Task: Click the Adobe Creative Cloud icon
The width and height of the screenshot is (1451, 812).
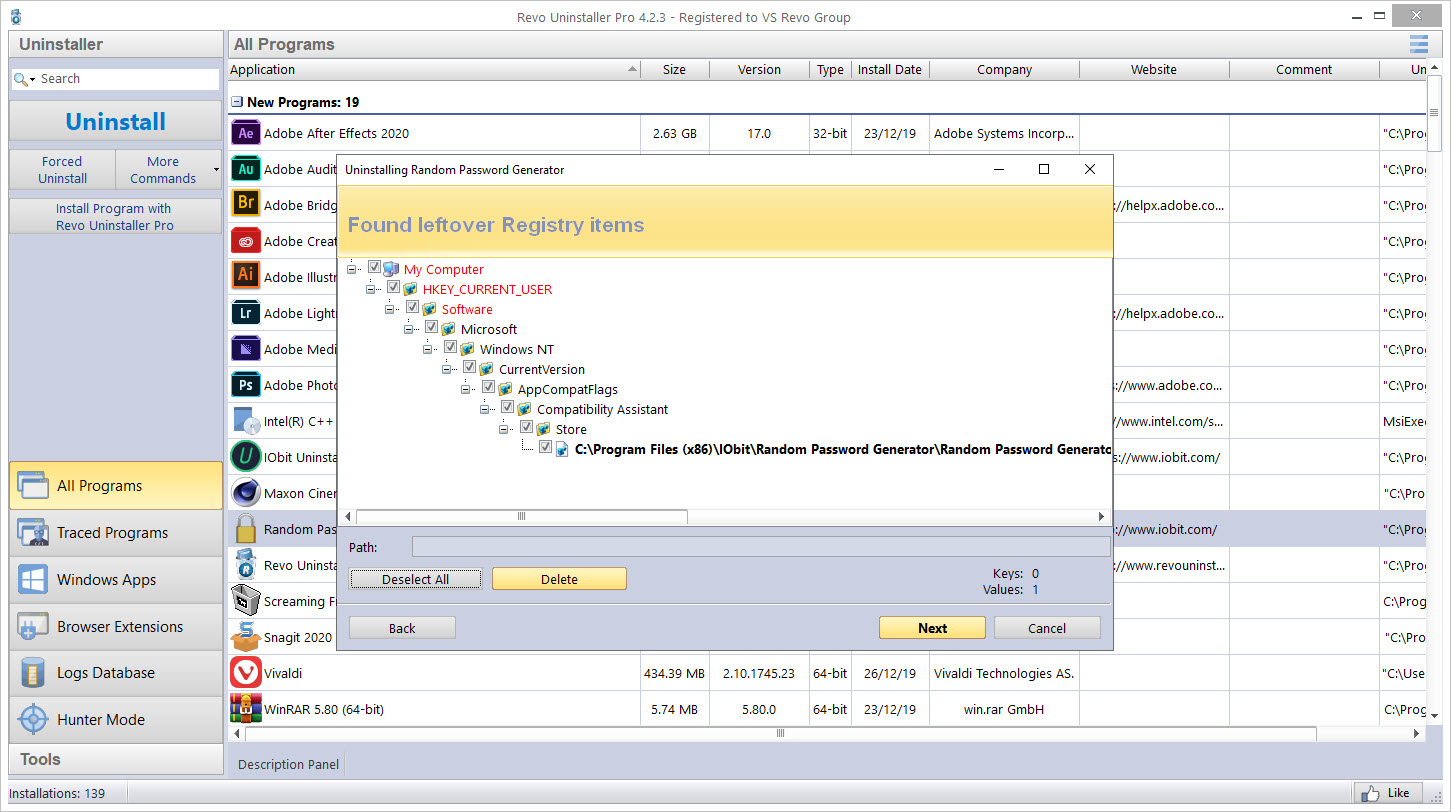Action: pyautogui.click(x=246, y=241)
